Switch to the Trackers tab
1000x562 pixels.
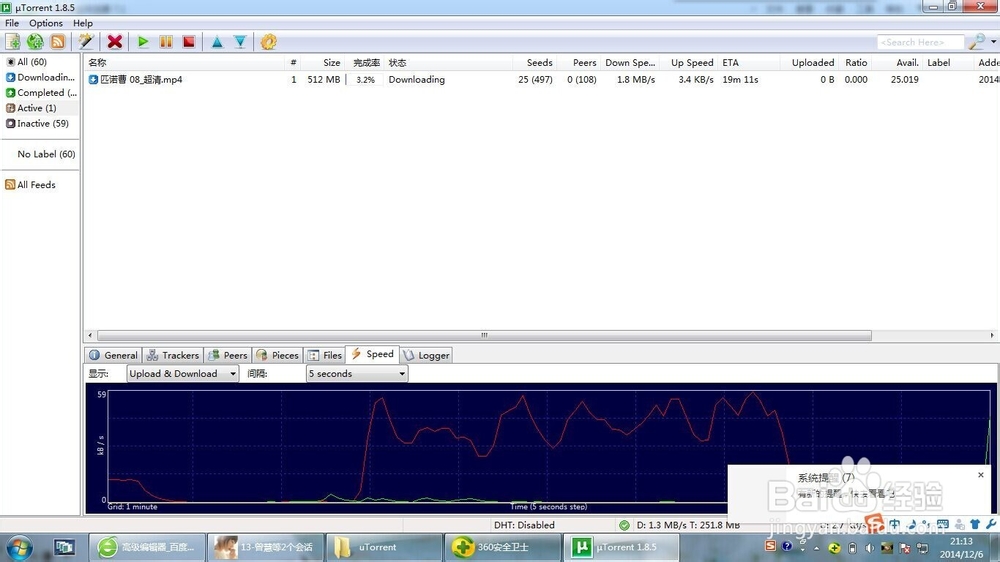coord(173,355)
